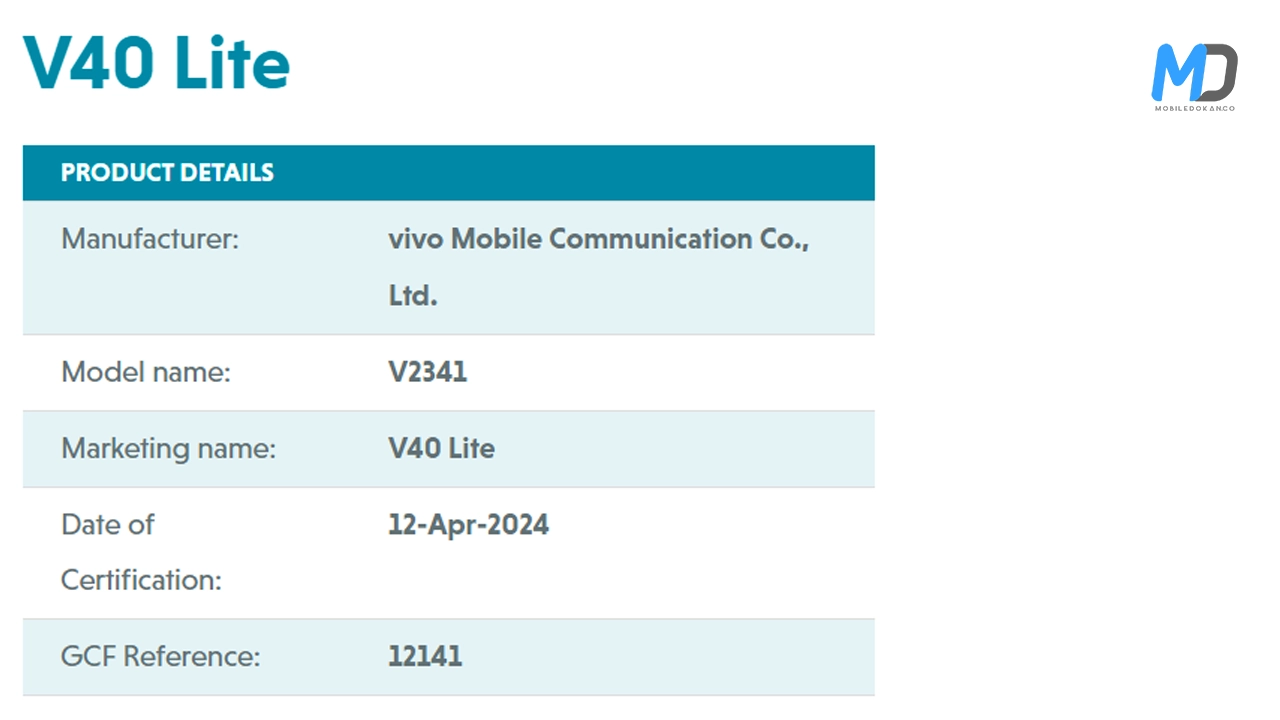Select the V2341 model value
The image size is (1280, 720).
[x=427, y=373]
